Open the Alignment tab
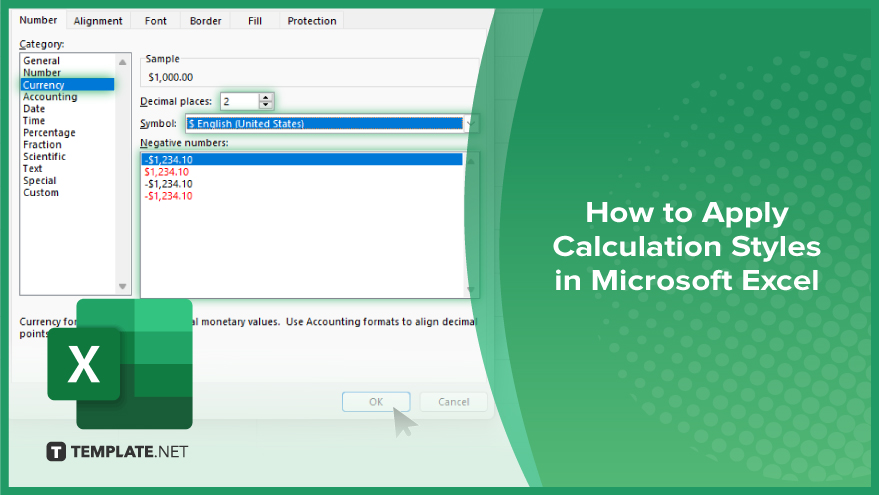Viewport: 879px width, 495px height. click(x=98, y=21)
